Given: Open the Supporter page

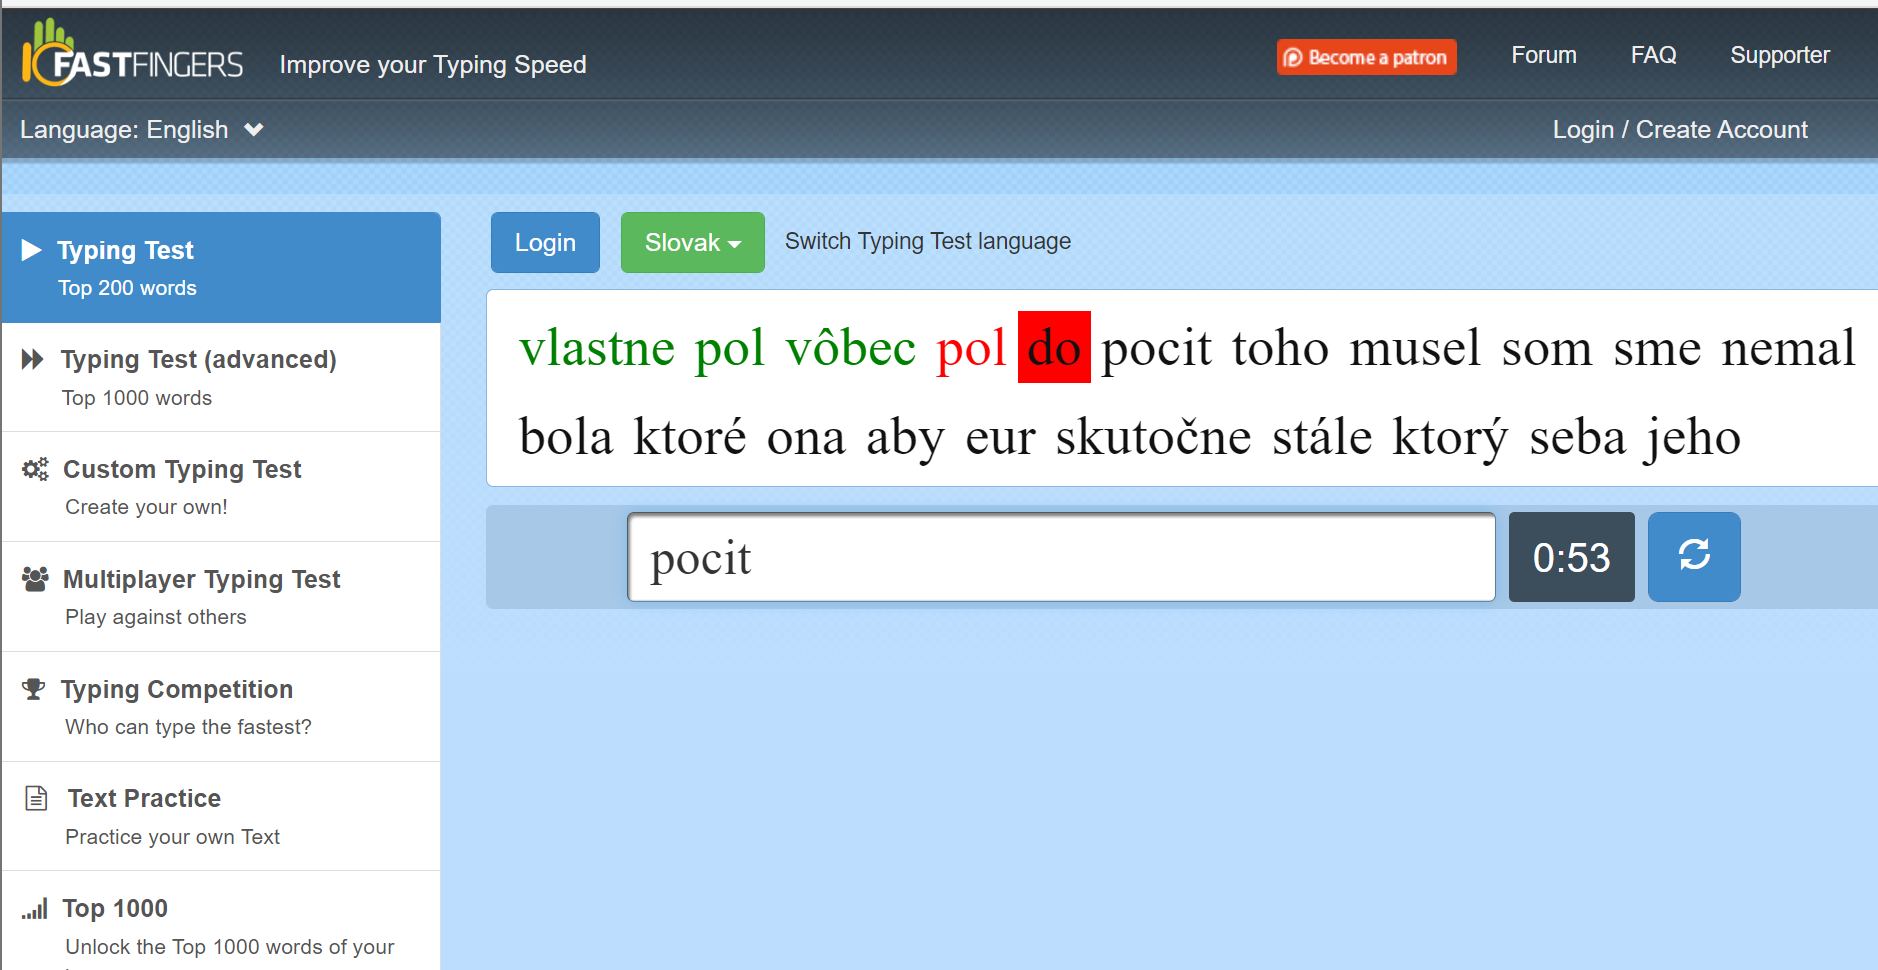Looking at the screenshot, I should [1779, 55].
